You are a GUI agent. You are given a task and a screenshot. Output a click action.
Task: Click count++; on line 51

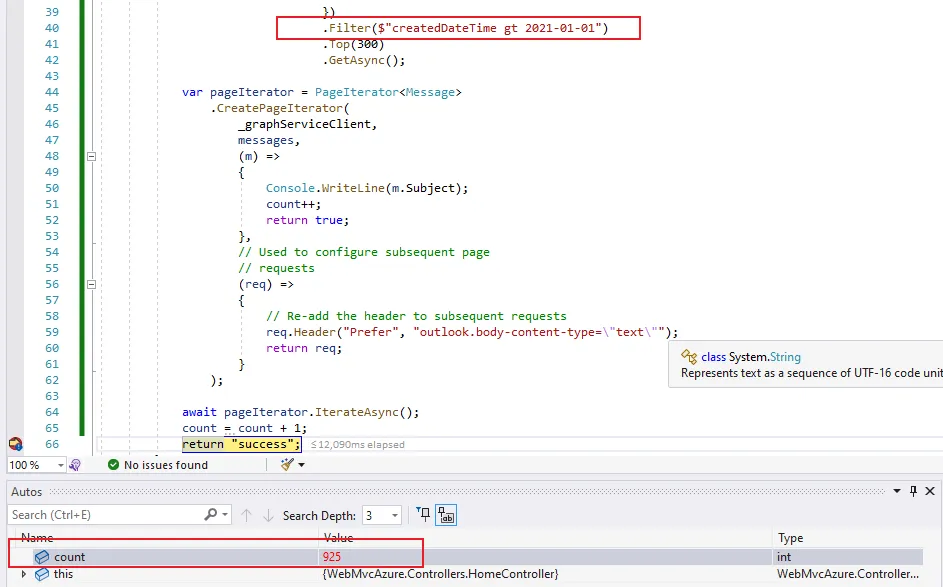point(293,204)
